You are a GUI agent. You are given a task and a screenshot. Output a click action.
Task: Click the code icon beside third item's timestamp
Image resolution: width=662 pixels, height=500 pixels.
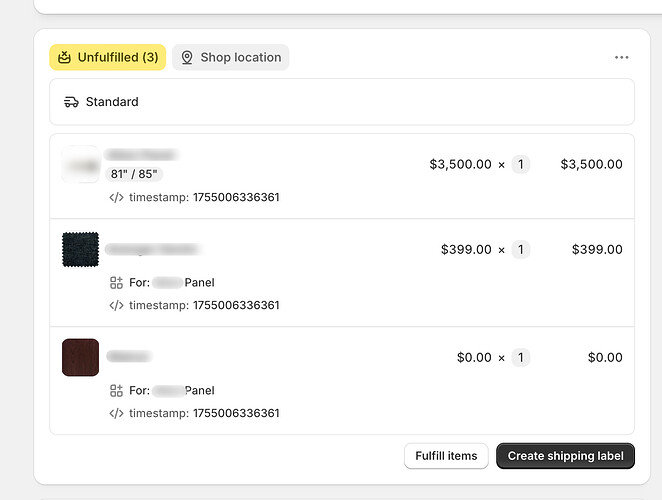pos(117,413)
